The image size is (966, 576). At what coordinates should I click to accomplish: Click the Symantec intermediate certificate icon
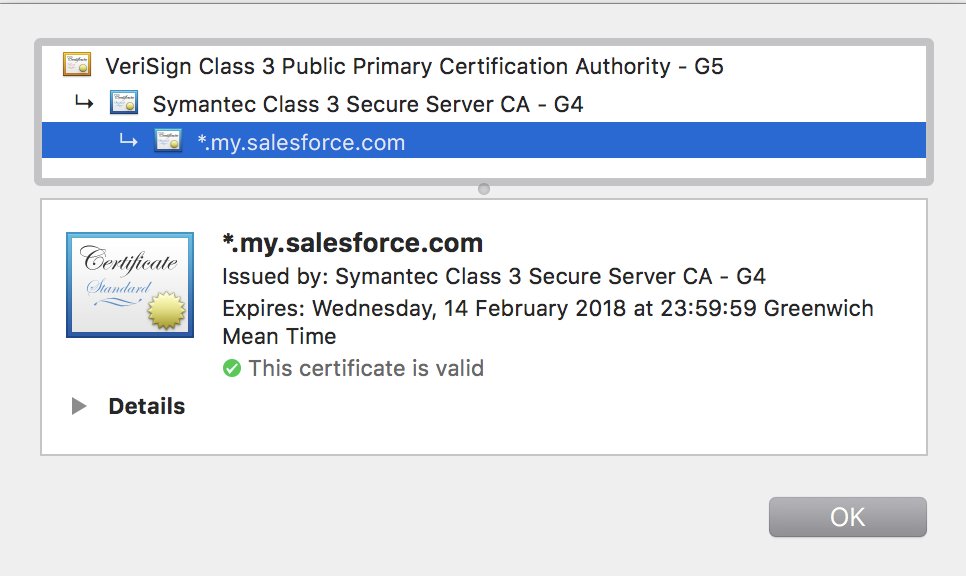point(124,102)
